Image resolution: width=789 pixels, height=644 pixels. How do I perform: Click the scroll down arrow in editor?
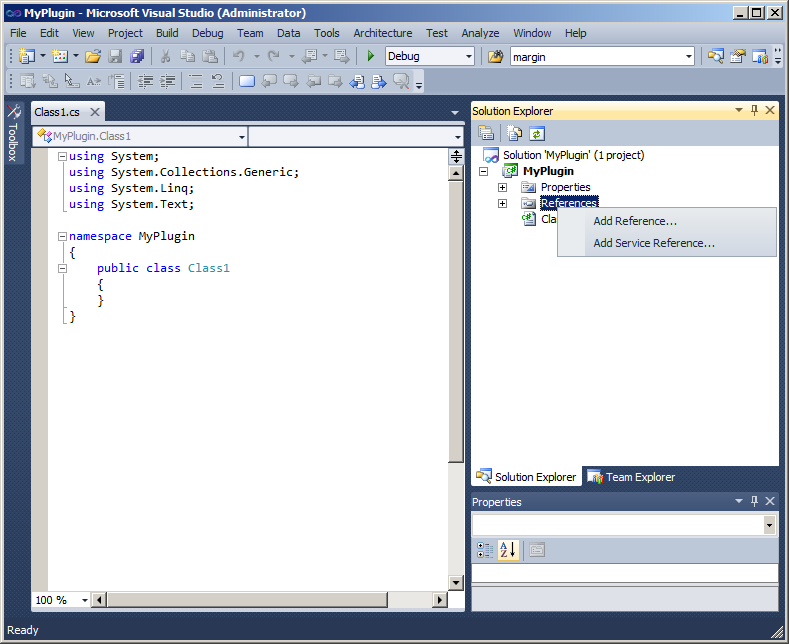[x=456, y=583]
